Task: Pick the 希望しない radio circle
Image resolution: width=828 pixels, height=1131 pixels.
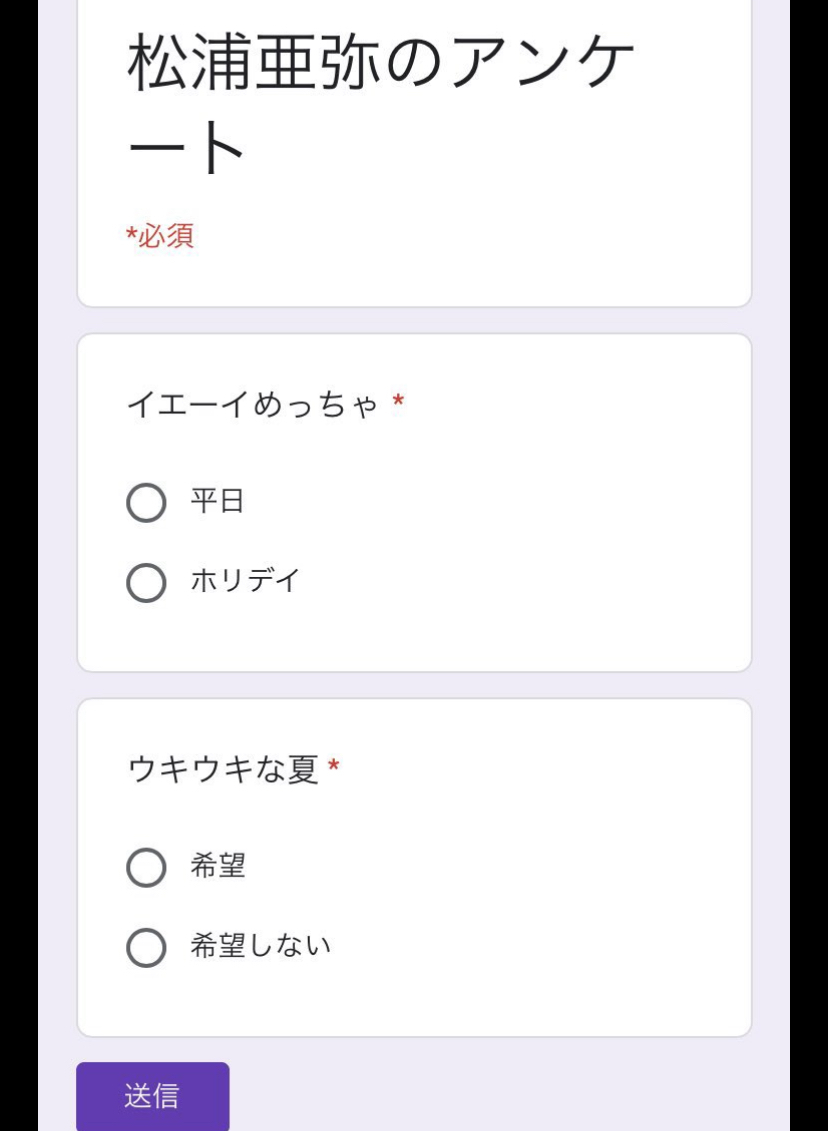Action: point(146,947)
